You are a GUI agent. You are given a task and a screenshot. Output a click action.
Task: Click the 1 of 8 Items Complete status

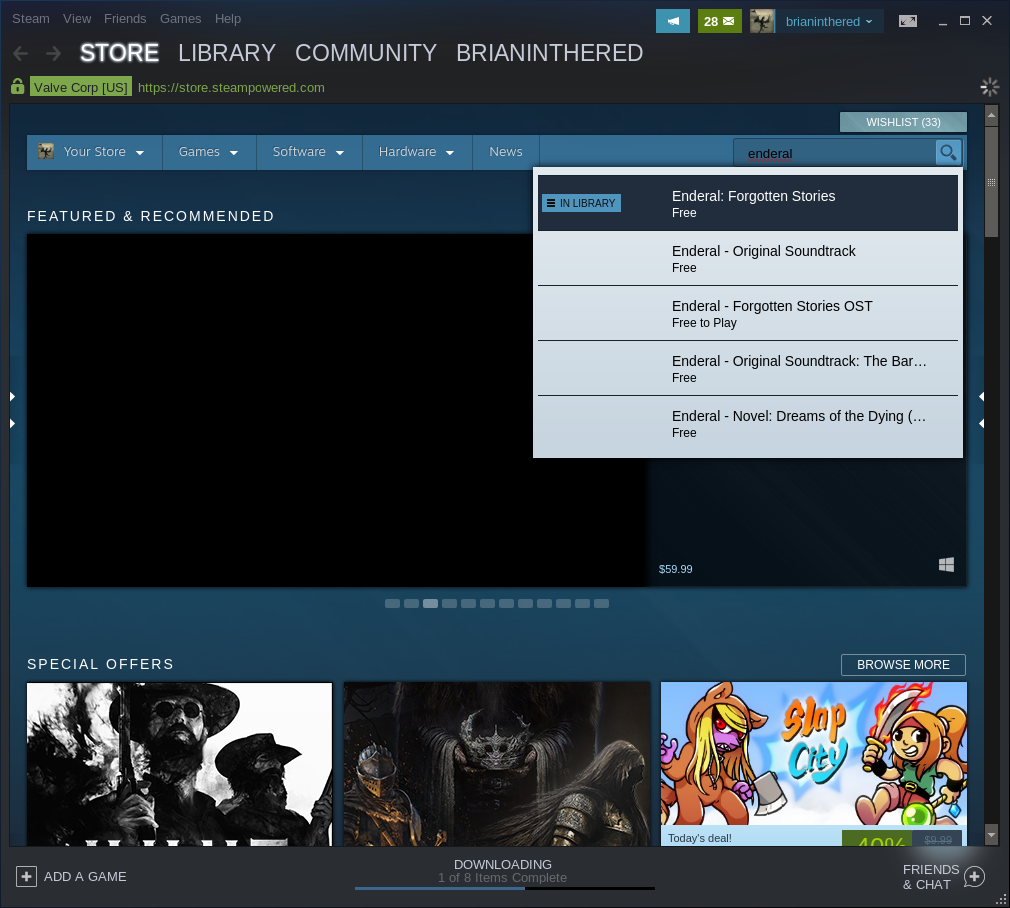502,878
